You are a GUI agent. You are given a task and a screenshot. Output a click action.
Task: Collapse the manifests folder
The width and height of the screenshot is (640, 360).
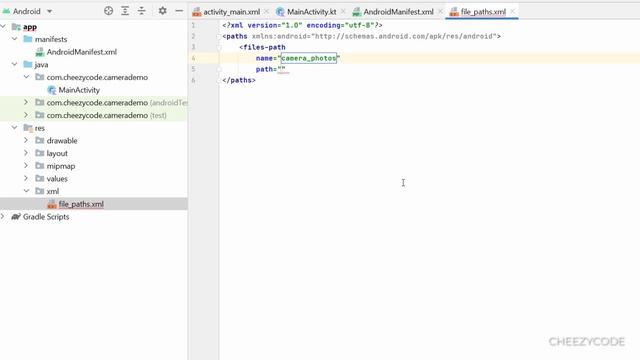click(15, 39)
